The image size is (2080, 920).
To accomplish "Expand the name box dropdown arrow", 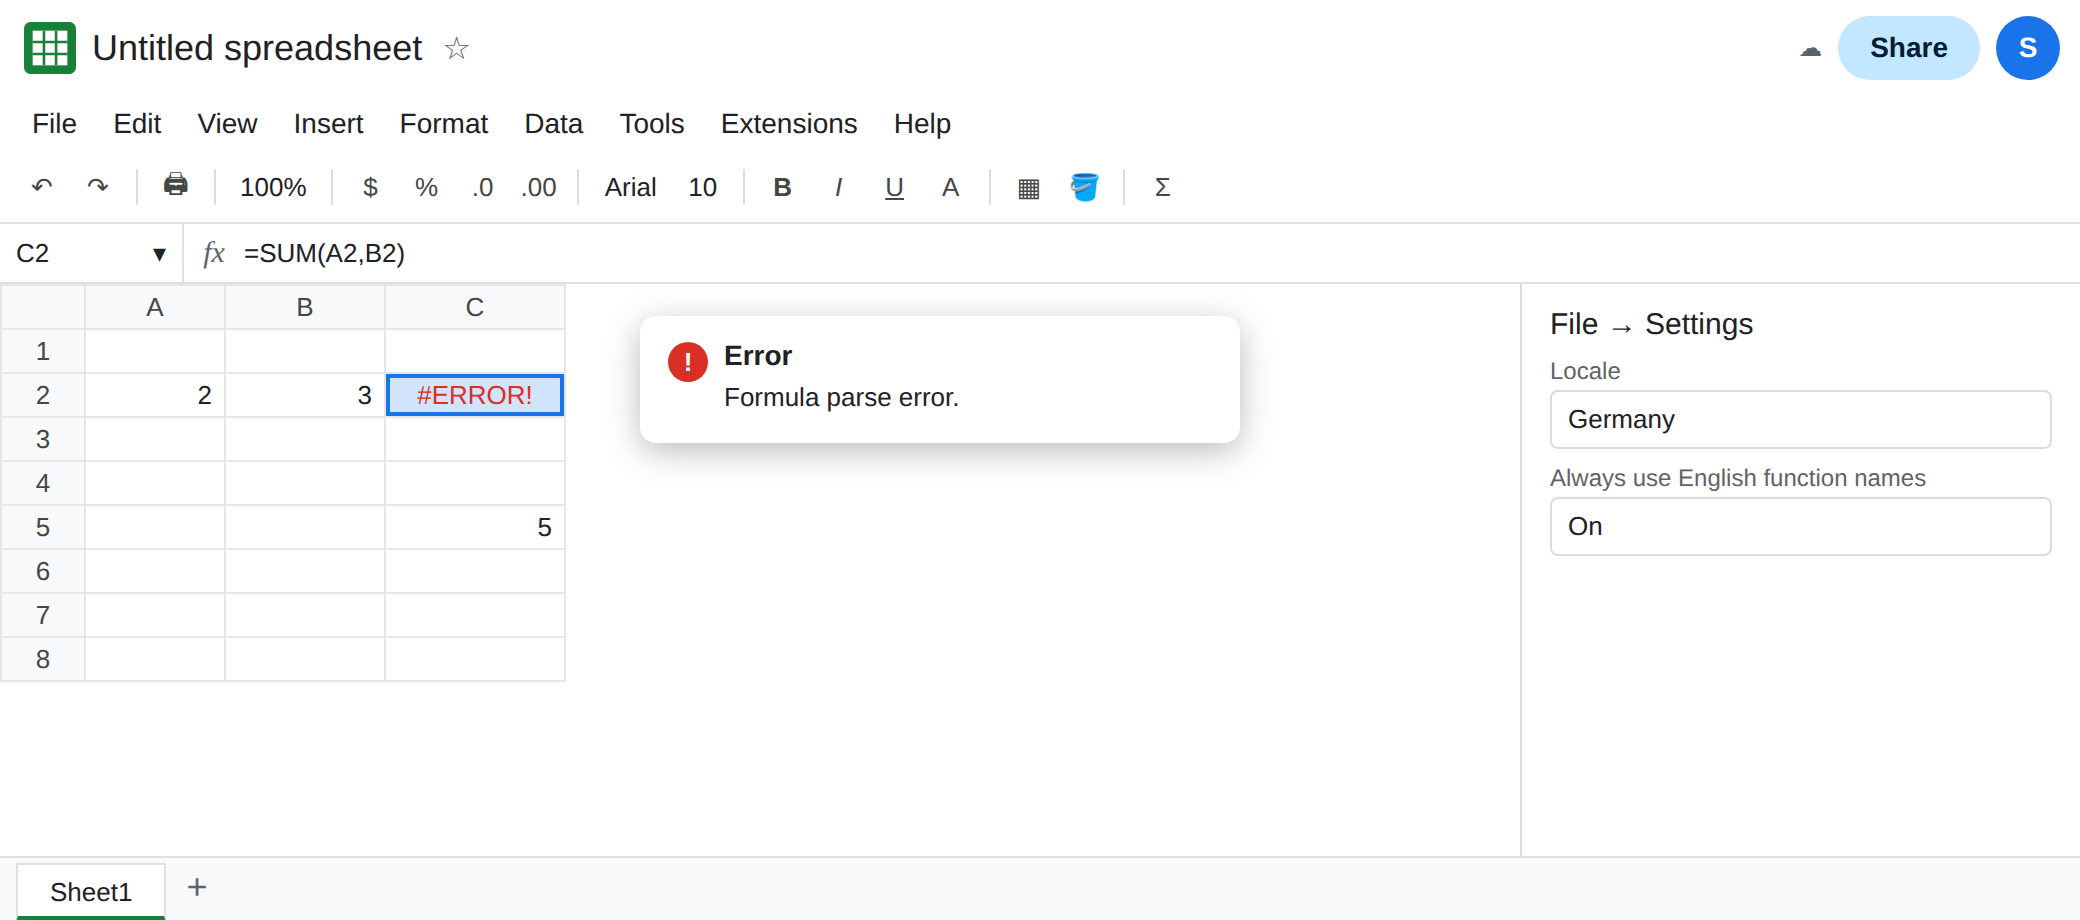I will [x=159, y=254].
